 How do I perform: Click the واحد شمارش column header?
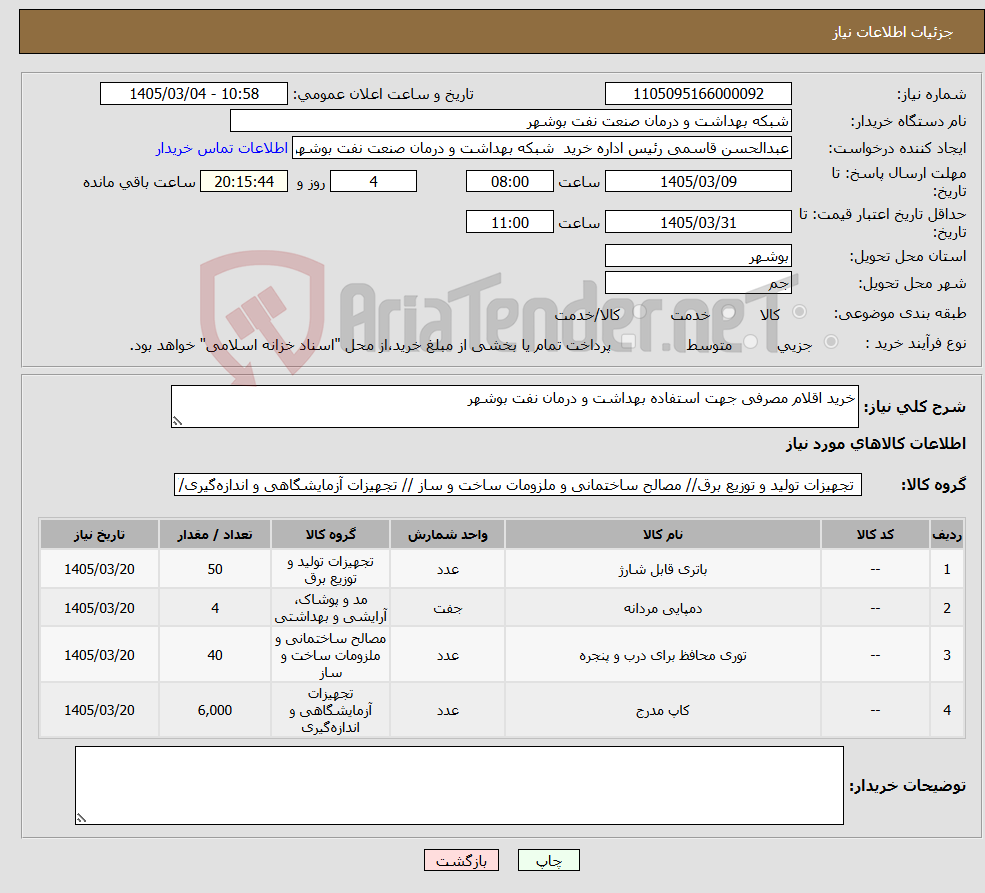point(447,534)
